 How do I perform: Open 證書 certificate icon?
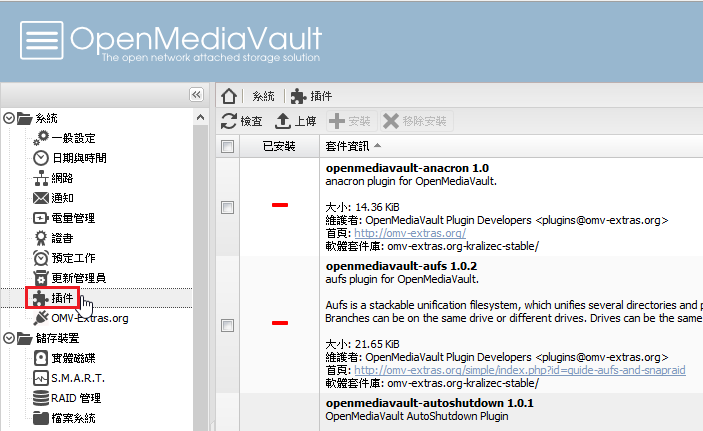click(41, 238)
